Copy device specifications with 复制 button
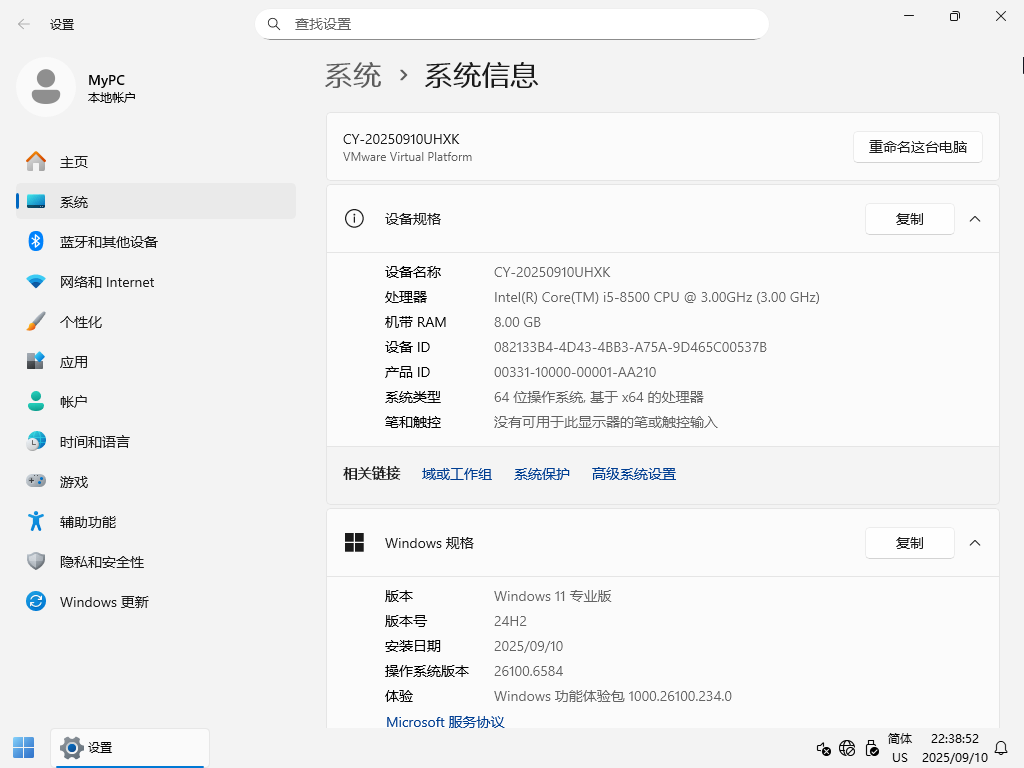This screenshot has width=1024, height=768. click(x=909, y=219)
